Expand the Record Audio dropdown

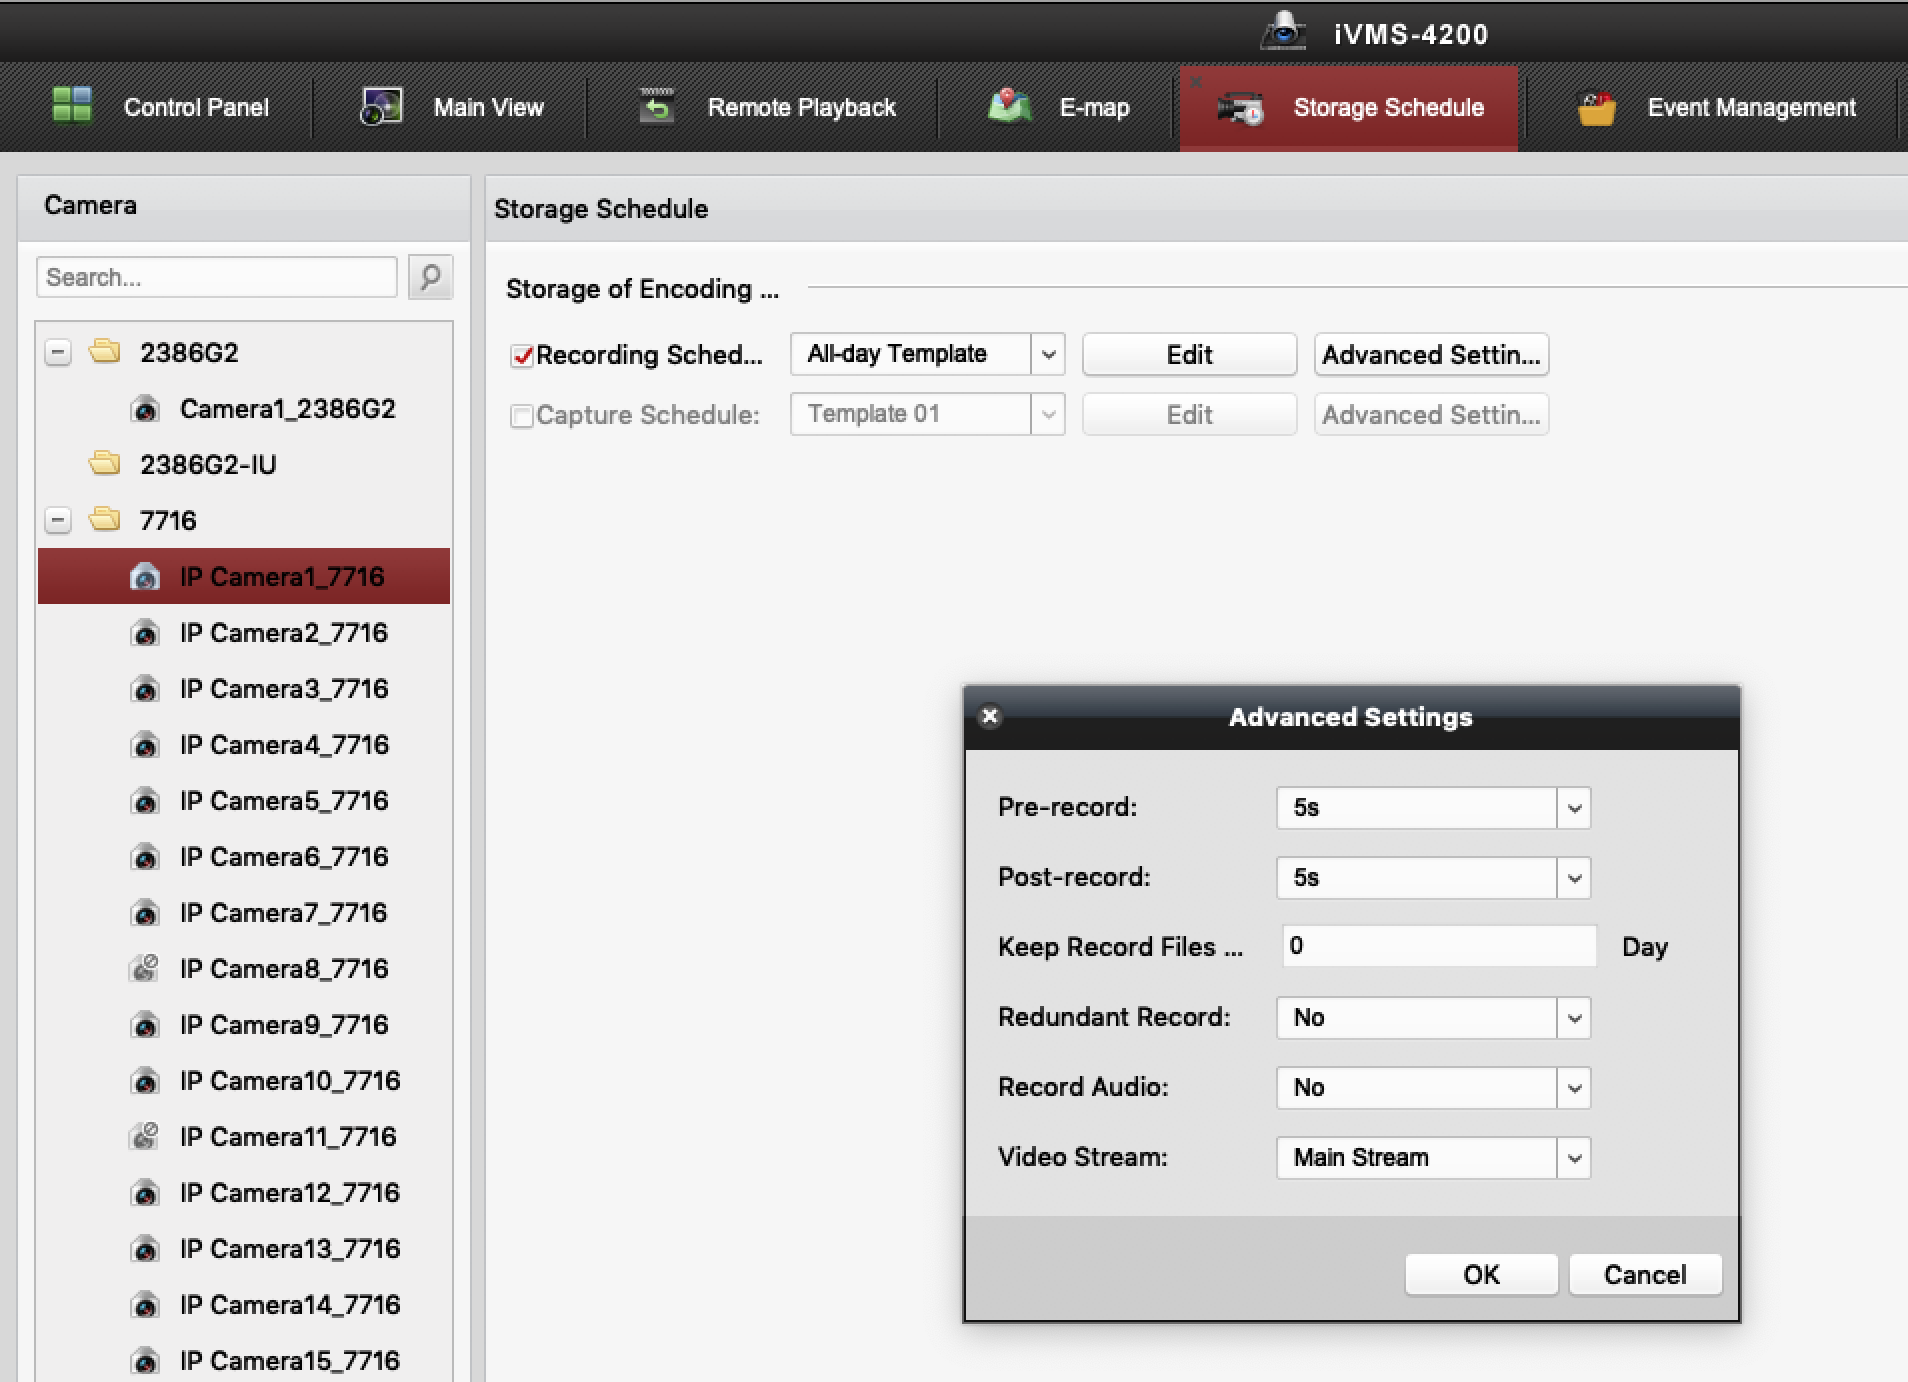[1573, 1088]
